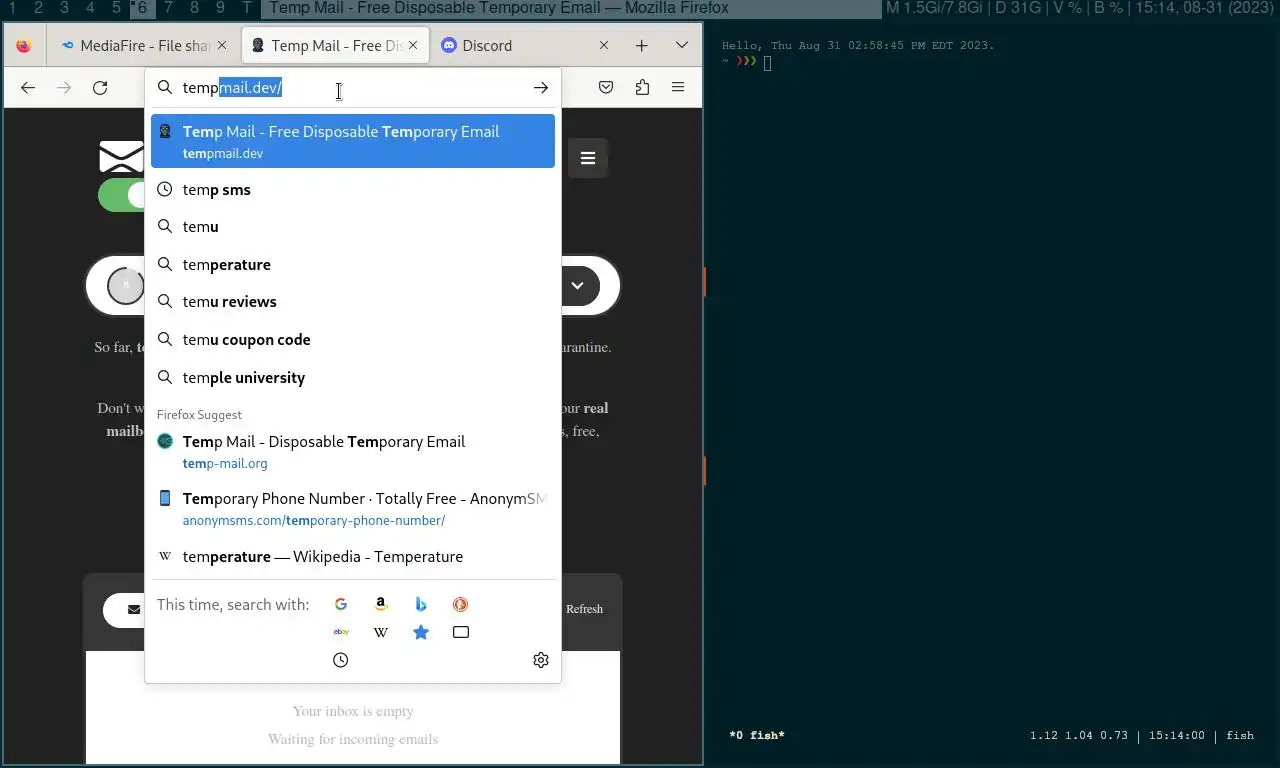The width and height of the screenshot is (1280, 768).
Task: Close the Temp Mail tab
Action: pos(413,46)
